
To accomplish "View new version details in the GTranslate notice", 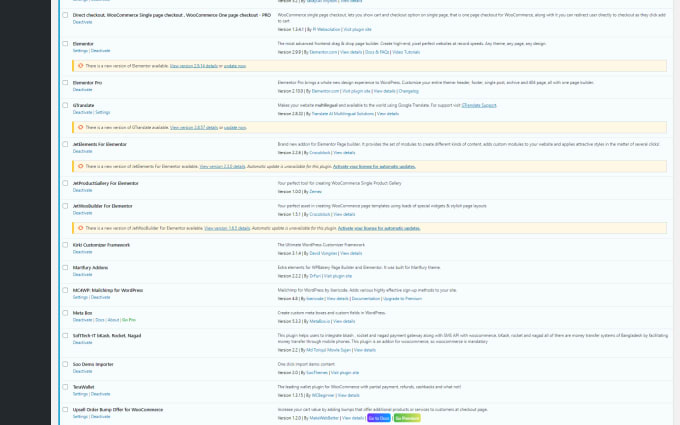I will pos(193,128).
